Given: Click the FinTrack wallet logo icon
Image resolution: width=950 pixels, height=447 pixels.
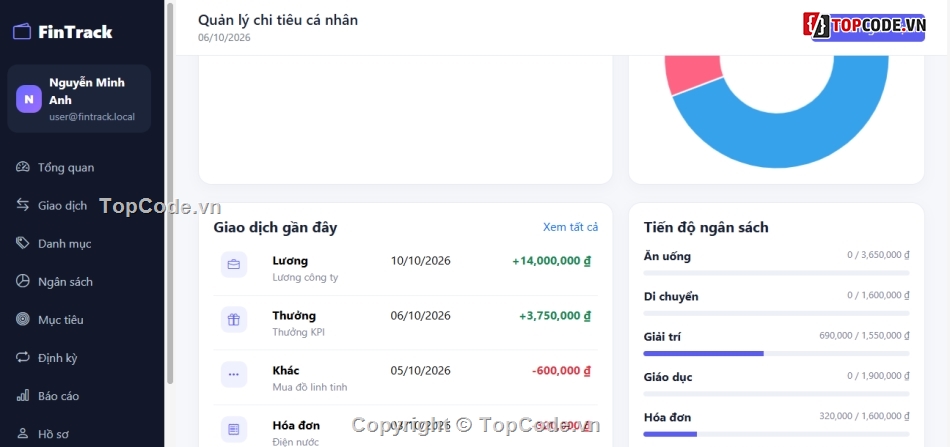Looking at the screenshot, I should (22, 31).
